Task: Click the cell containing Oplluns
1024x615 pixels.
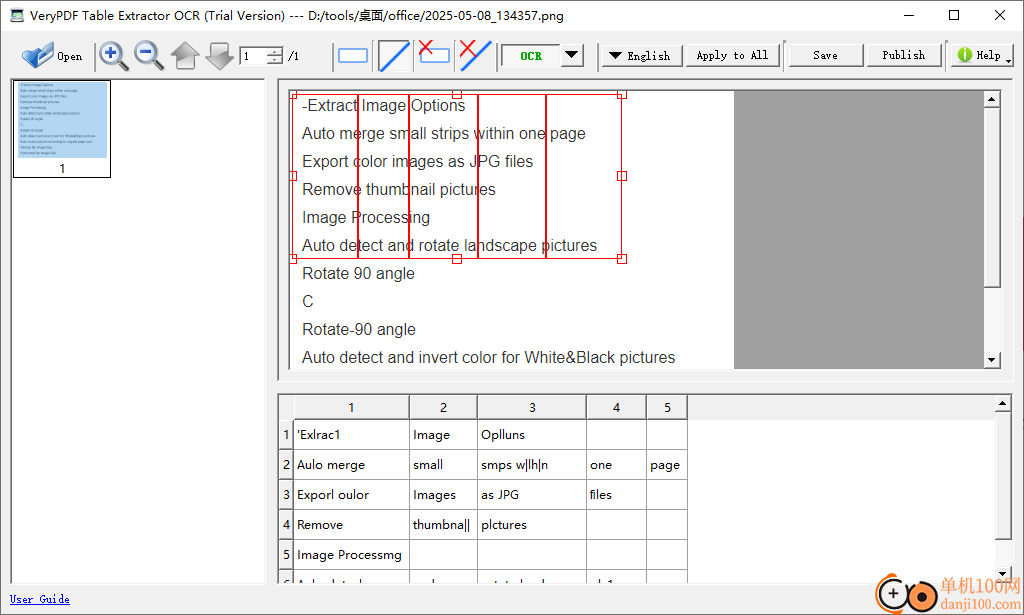Action: point(532,435)
